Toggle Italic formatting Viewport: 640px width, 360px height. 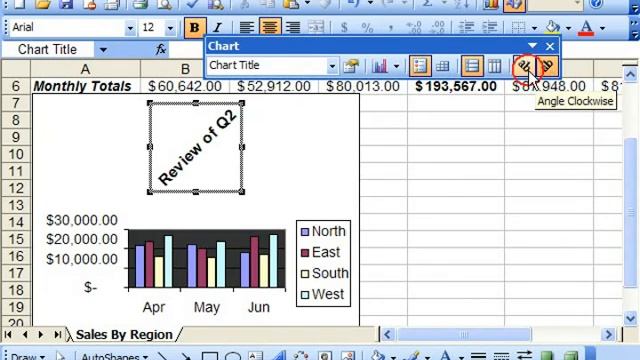coord(217,27)
